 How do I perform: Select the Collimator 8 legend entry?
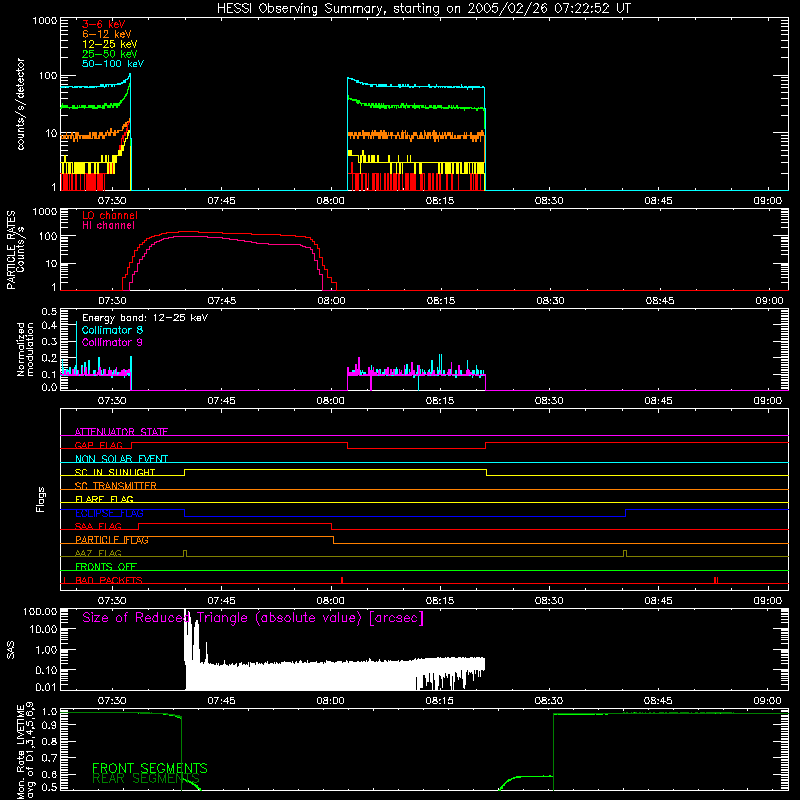[x=112, y=330]
